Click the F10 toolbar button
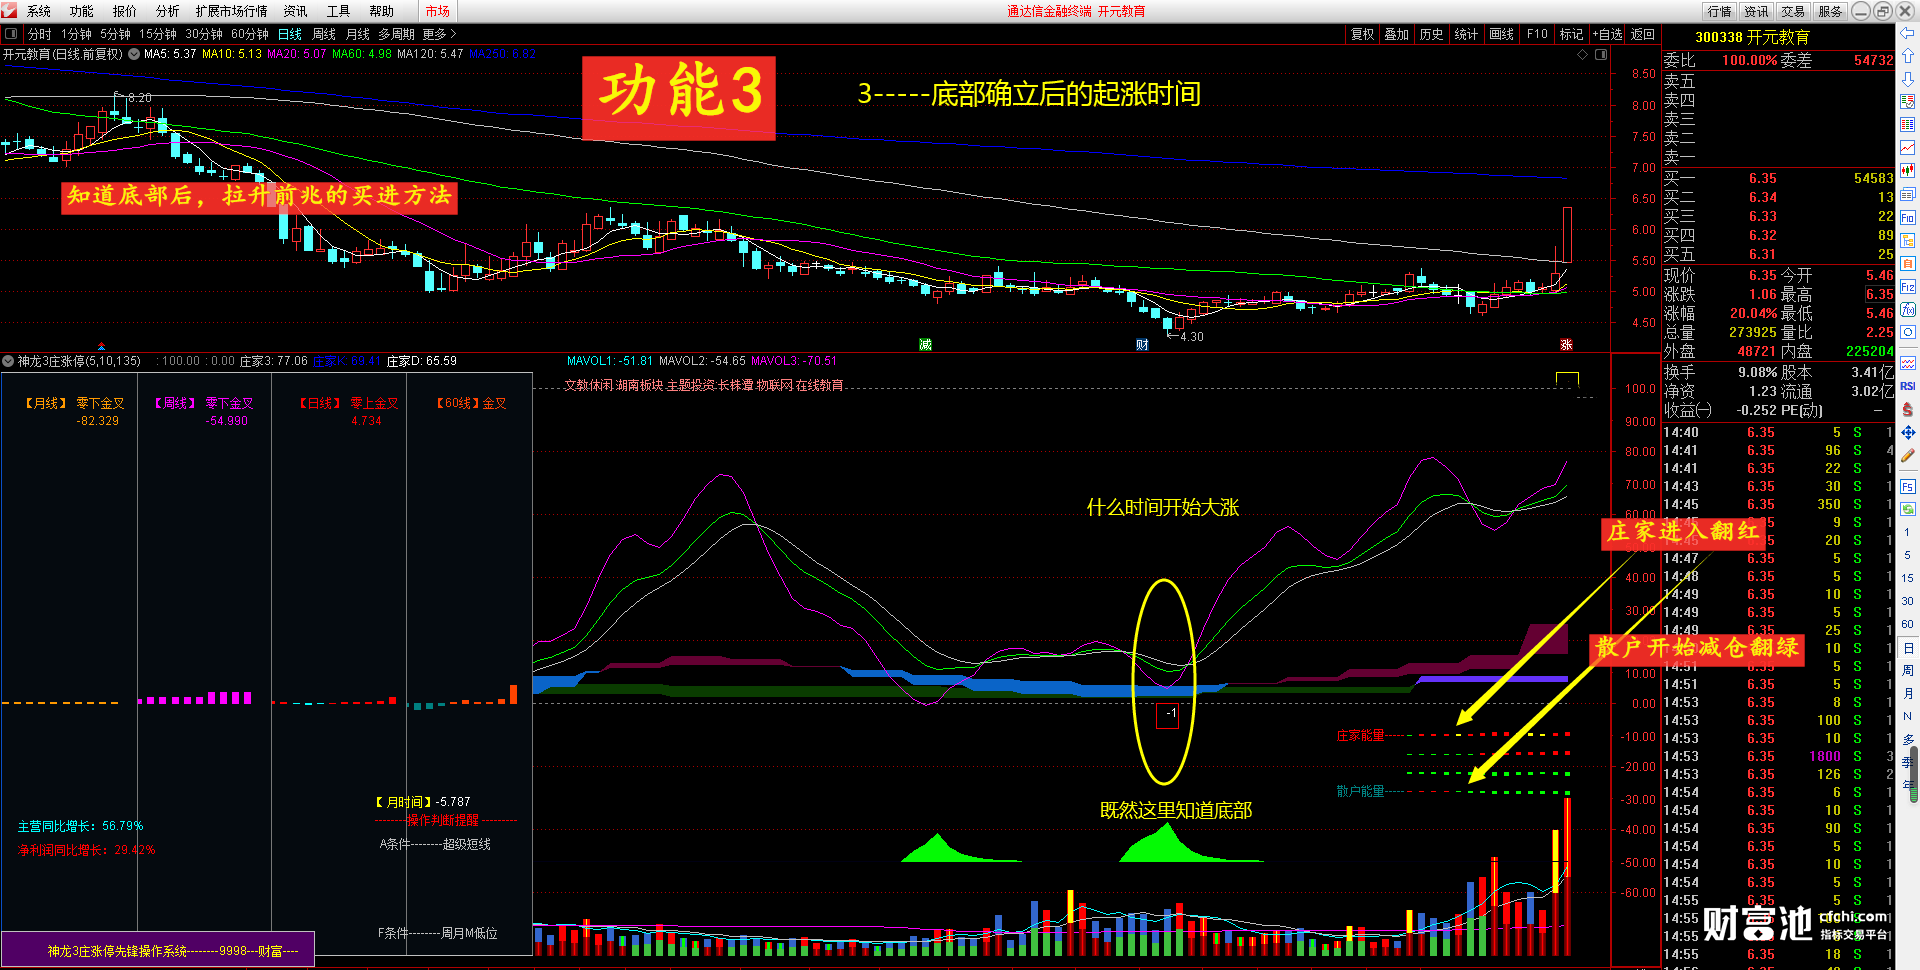 point(1537,34)
